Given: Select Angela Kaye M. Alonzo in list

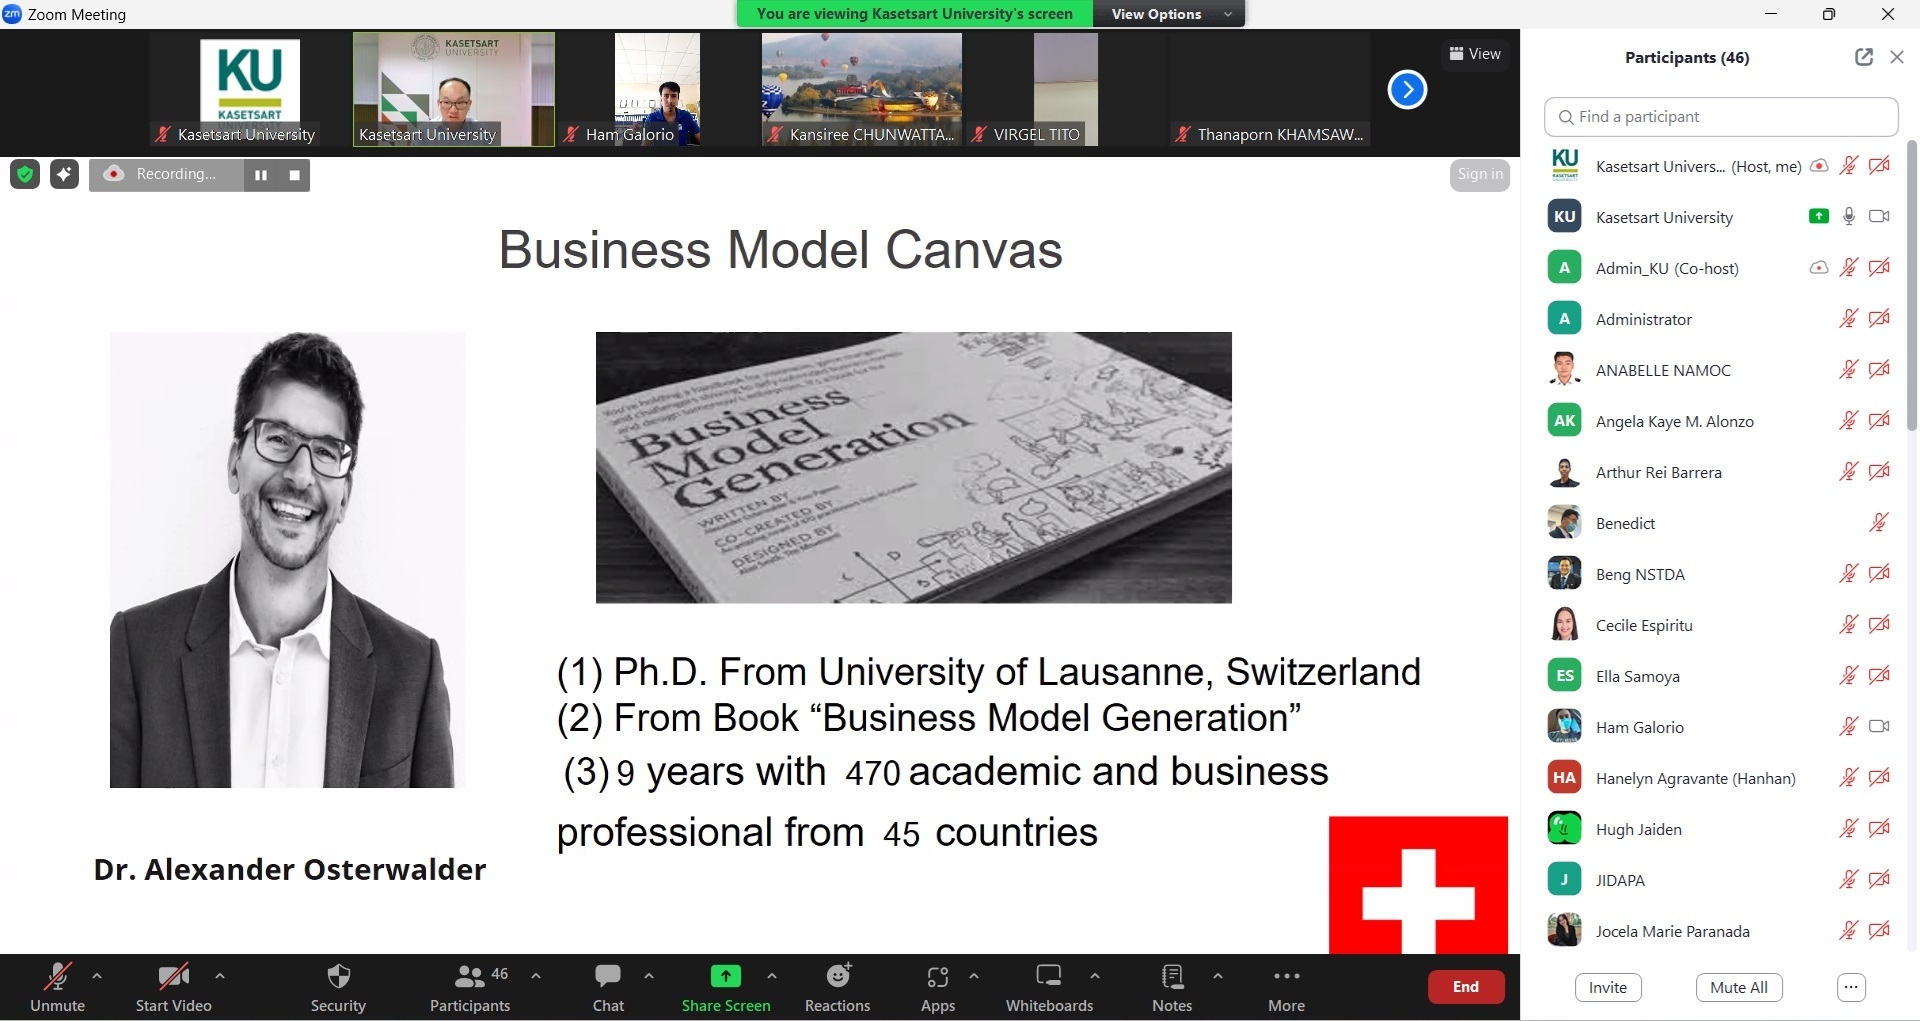Looking at the screenshot, I should pos(1720,421).
